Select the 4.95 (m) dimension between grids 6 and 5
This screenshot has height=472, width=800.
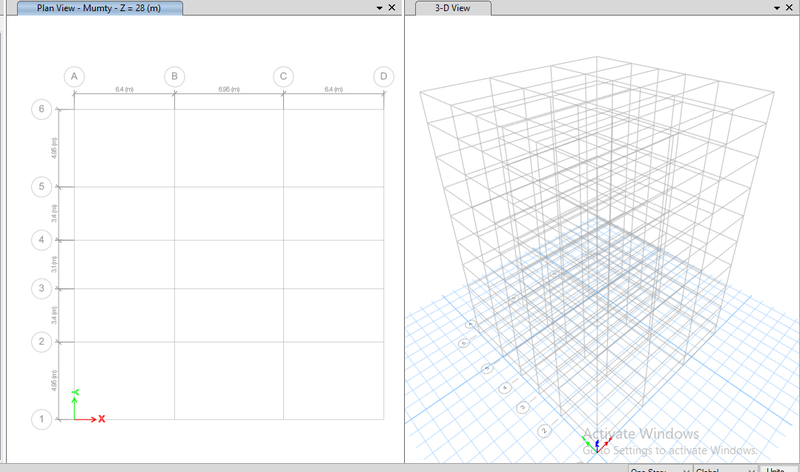(x=55, y=148)
